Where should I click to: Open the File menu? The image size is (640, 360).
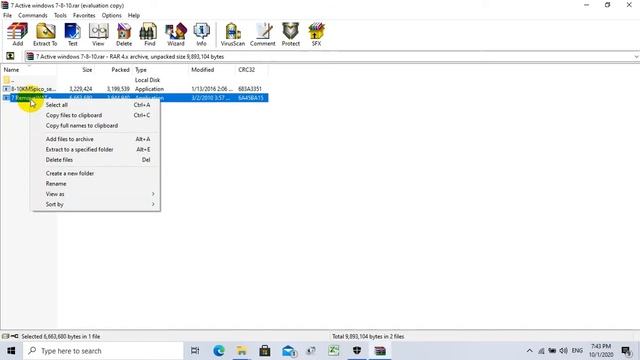click(7, 15)
